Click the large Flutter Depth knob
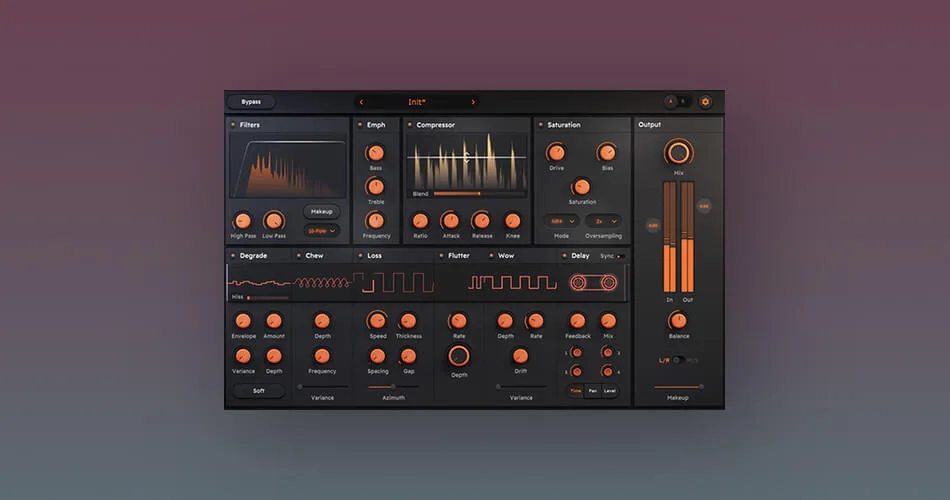Image resolution: width=950 pixels, height=500 pixels. coord(459,356)
